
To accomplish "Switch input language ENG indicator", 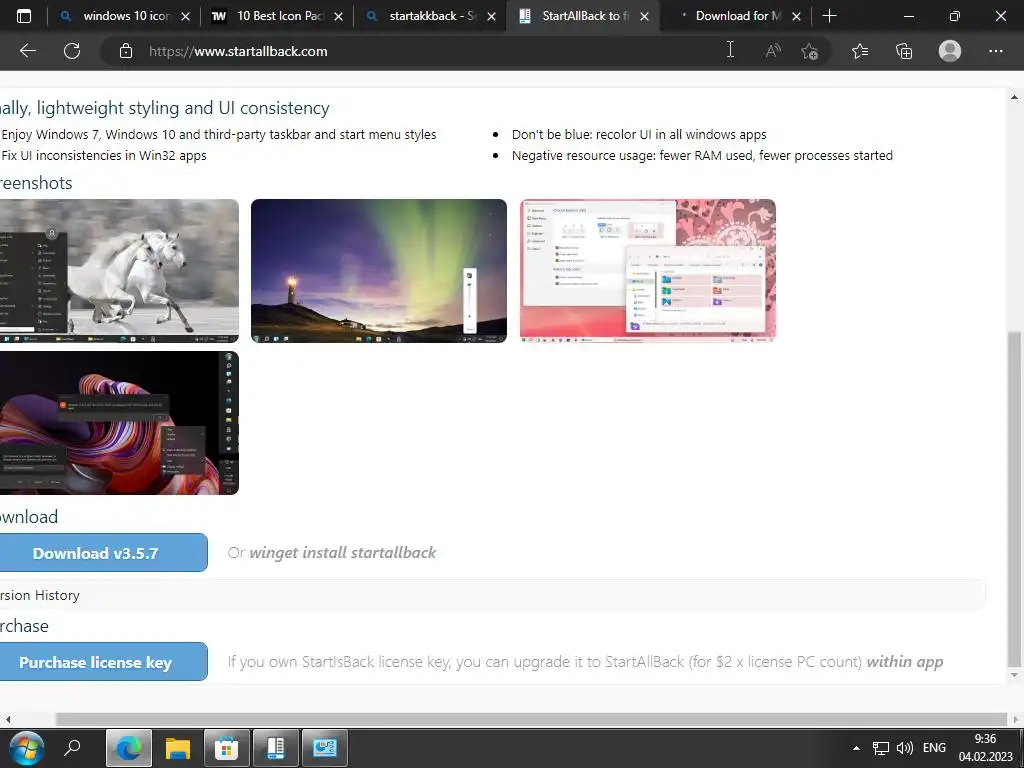I will [x=934, y=748].
